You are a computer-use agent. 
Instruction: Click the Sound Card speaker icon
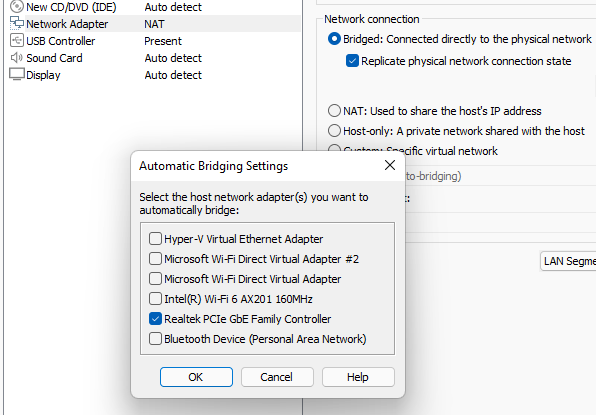[17, 57]
